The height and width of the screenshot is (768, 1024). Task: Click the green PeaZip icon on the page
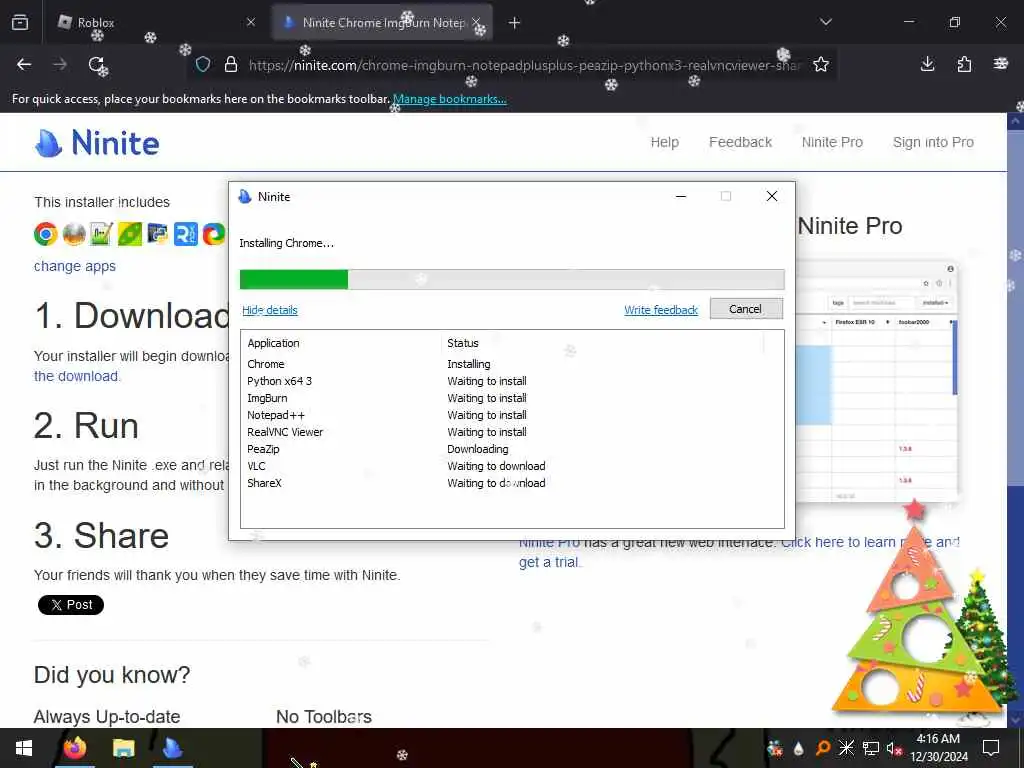click(x=129, y=234)
